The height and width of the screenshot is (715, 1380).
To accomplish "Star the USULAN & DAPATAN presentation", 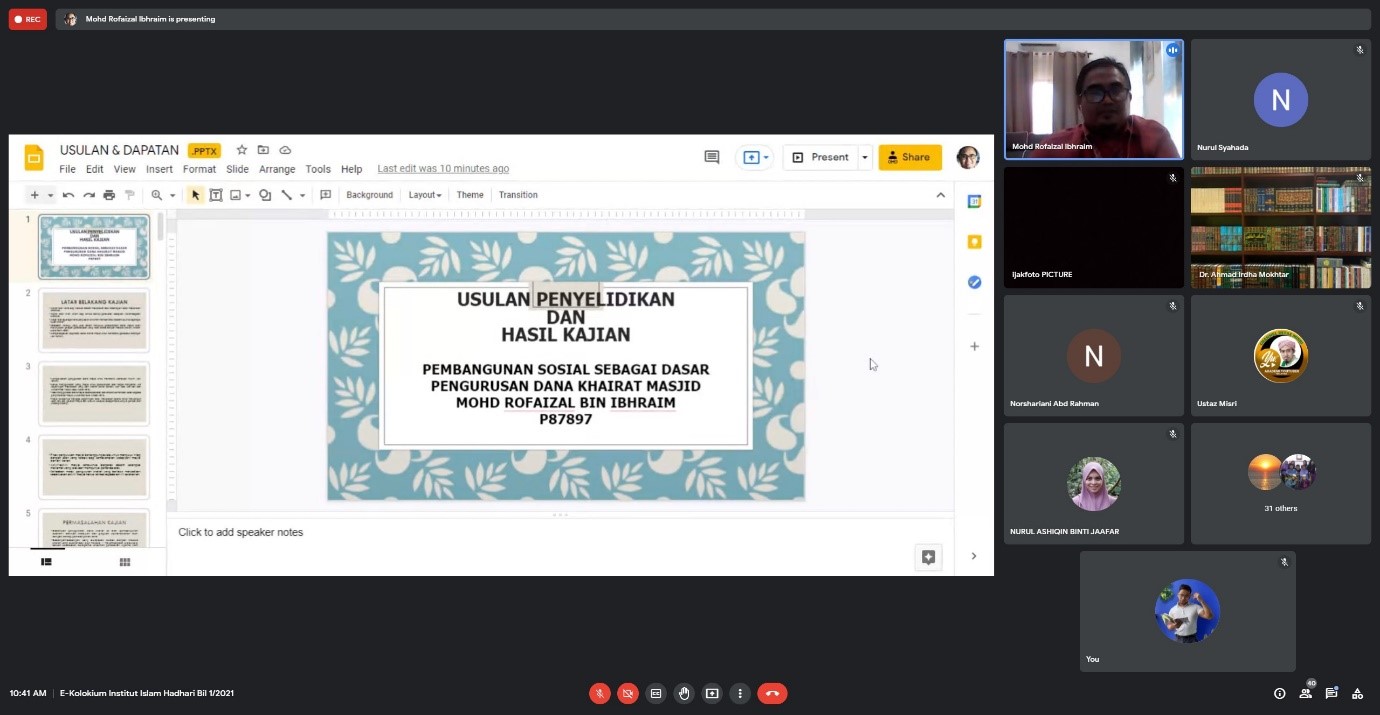I will coord(241,150).
